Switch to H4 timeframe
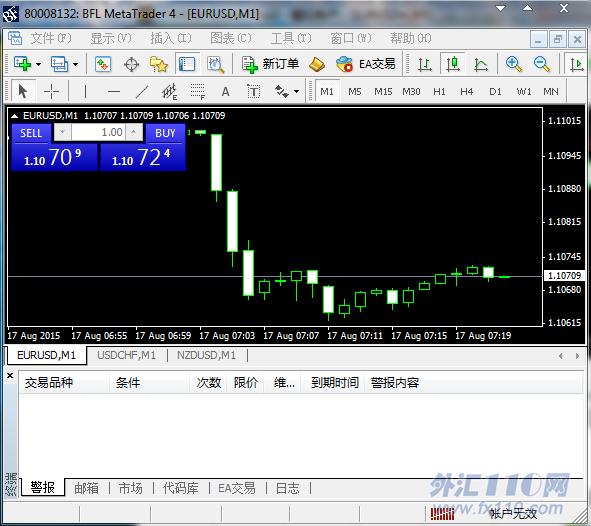This screenshot has width=591, height=526. pos(467,92)
